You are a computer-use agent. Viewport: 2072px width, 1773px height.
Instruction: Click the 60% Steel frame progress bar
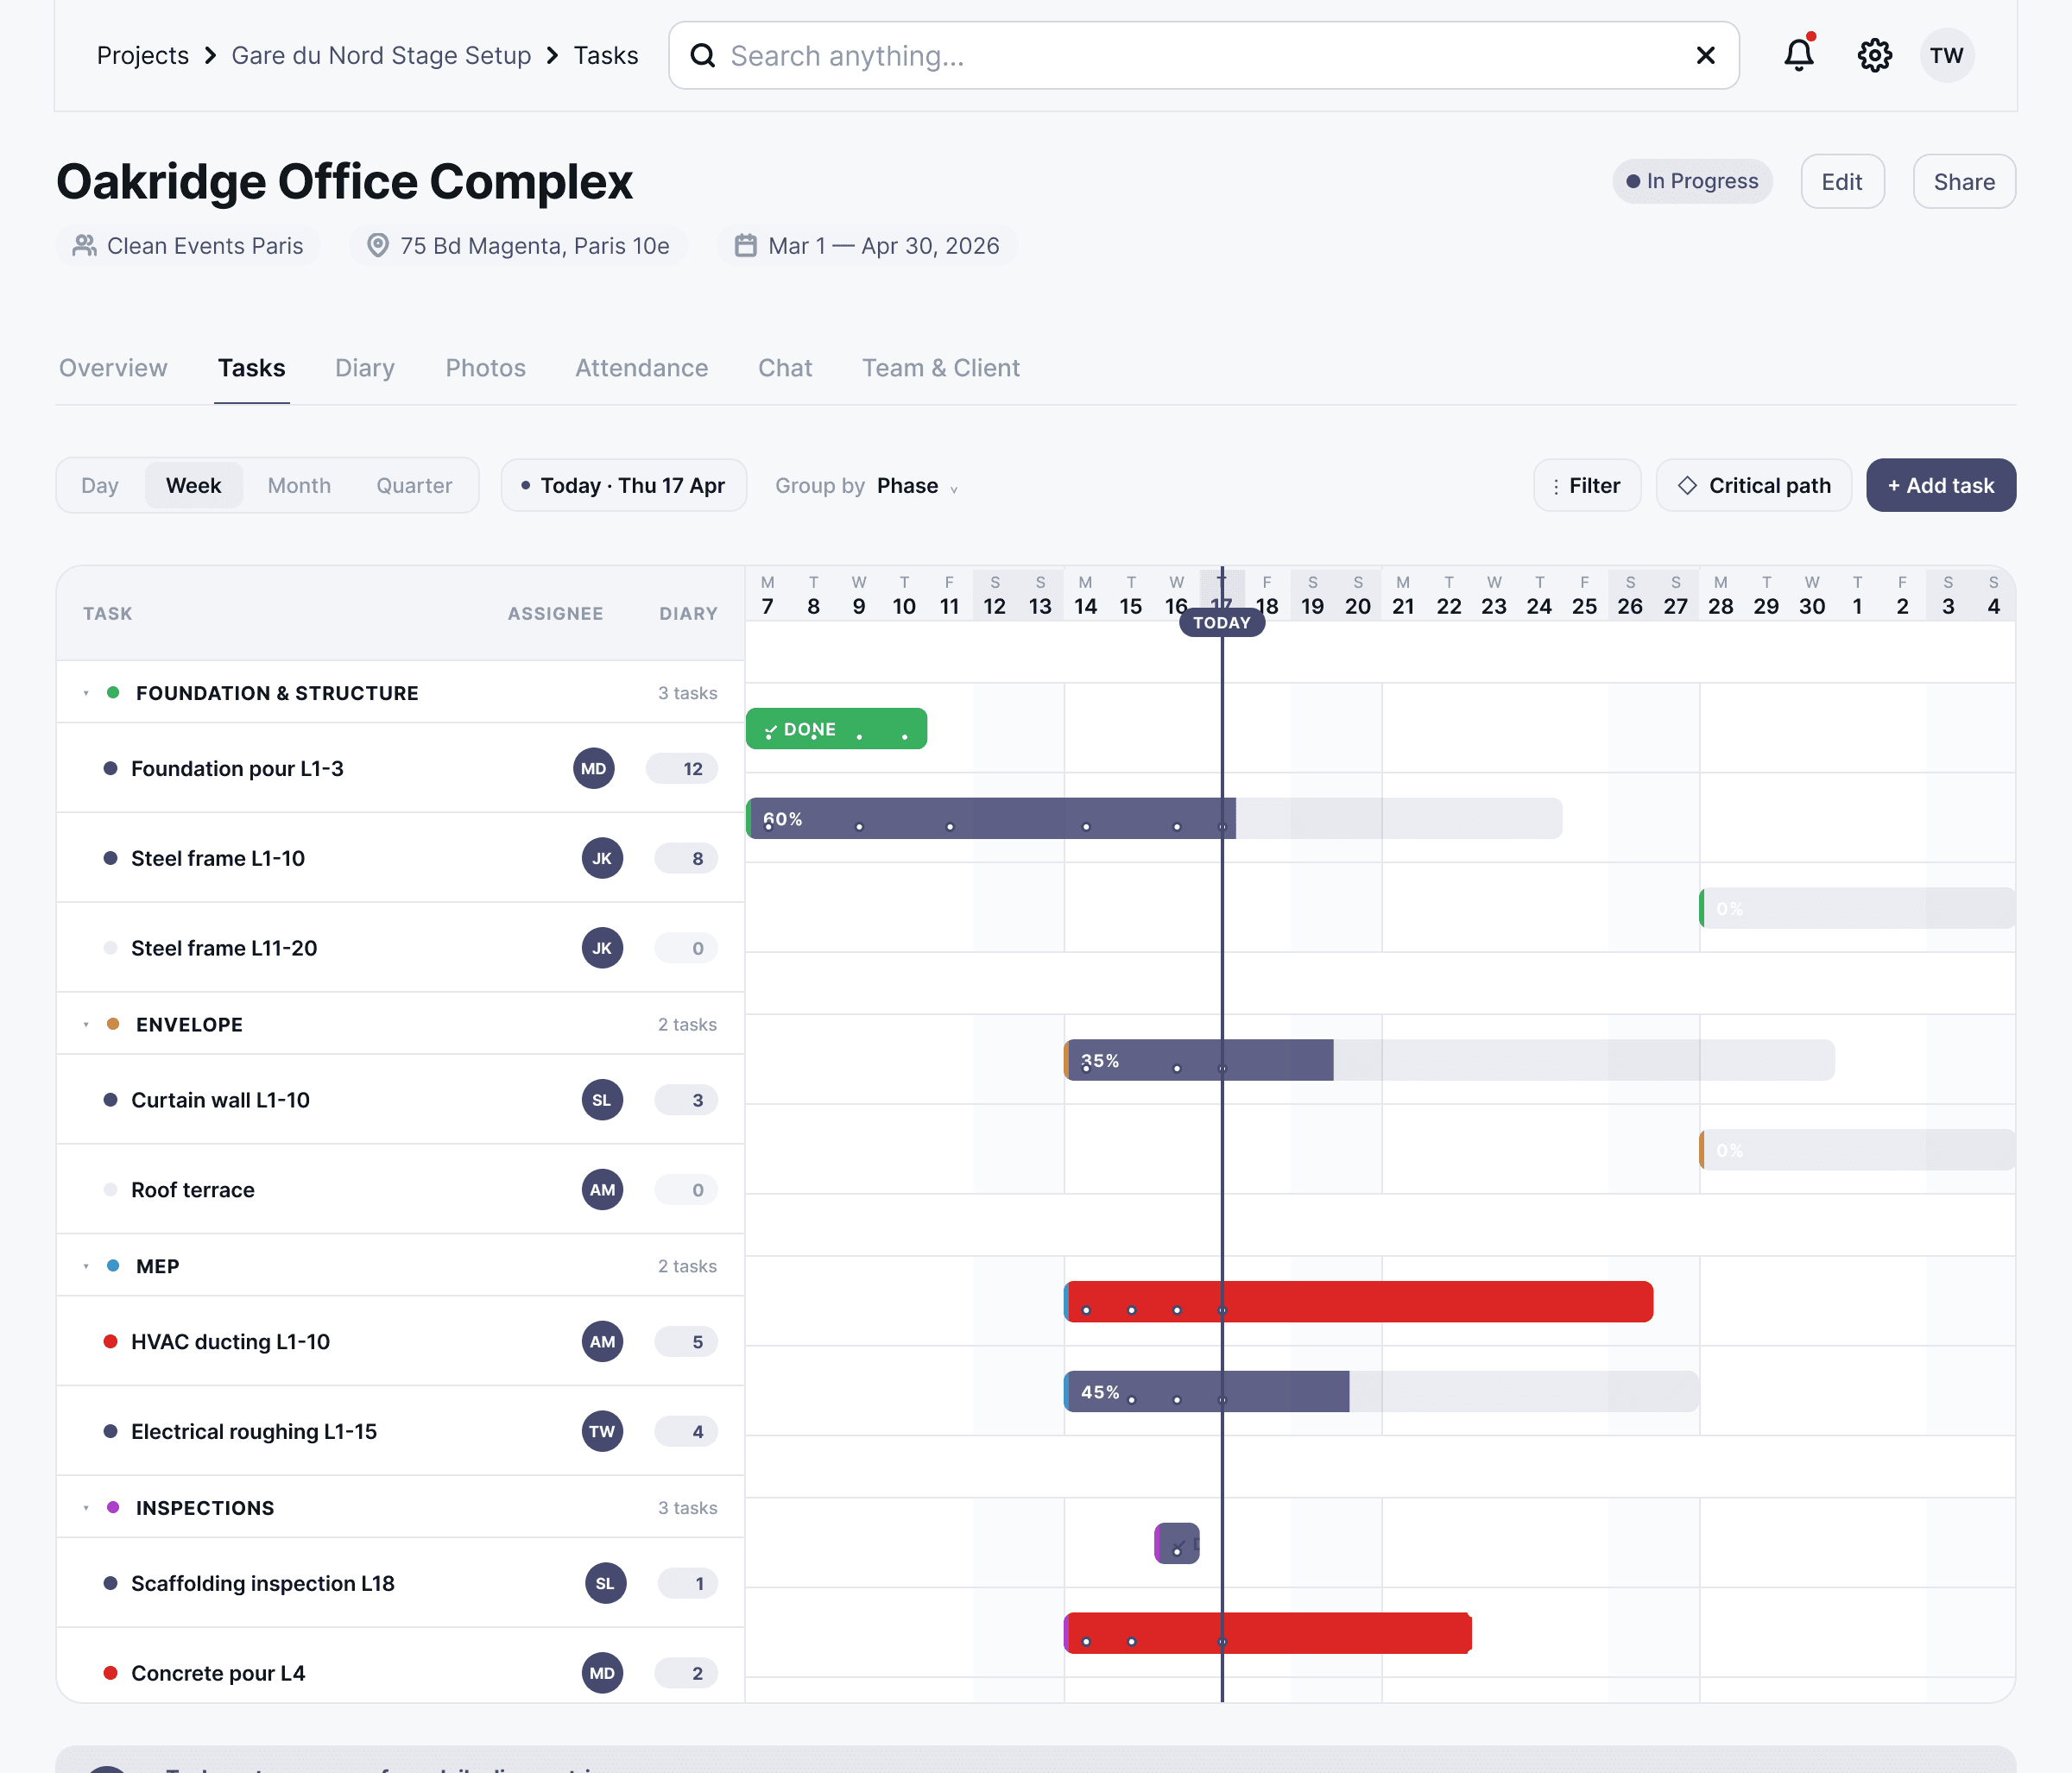pos(1154,818)
